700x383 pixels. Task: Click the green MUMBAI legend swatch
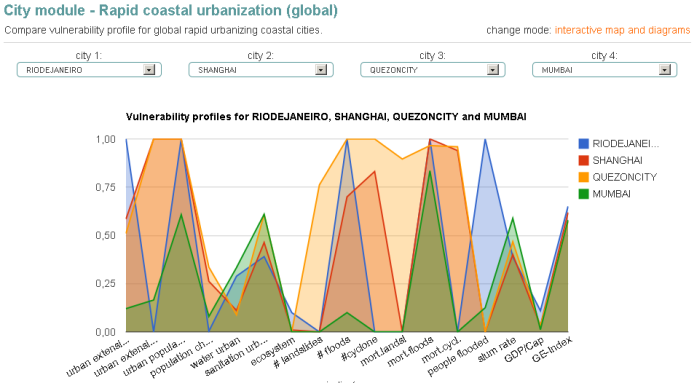coord(583,194)
